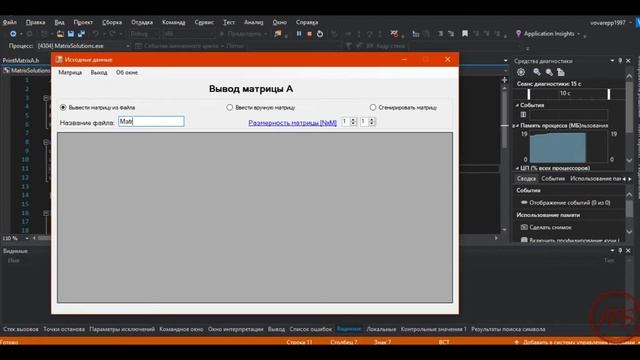Open the Локальные bottom tab
The height and width of the screenshot is (360, 640).
click(x=381, y=329)
